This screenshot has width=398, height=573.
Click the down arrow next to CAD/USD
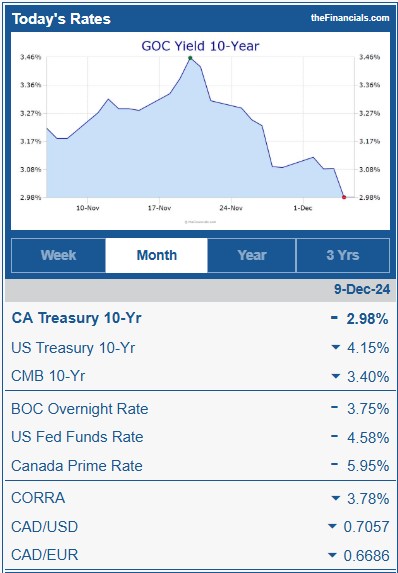[x=332, y=526]
